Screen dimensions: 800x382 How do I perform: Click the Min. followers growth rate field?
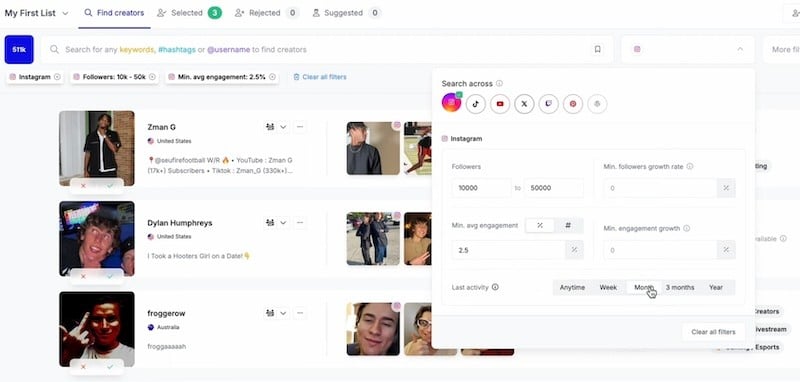(660, 188)
